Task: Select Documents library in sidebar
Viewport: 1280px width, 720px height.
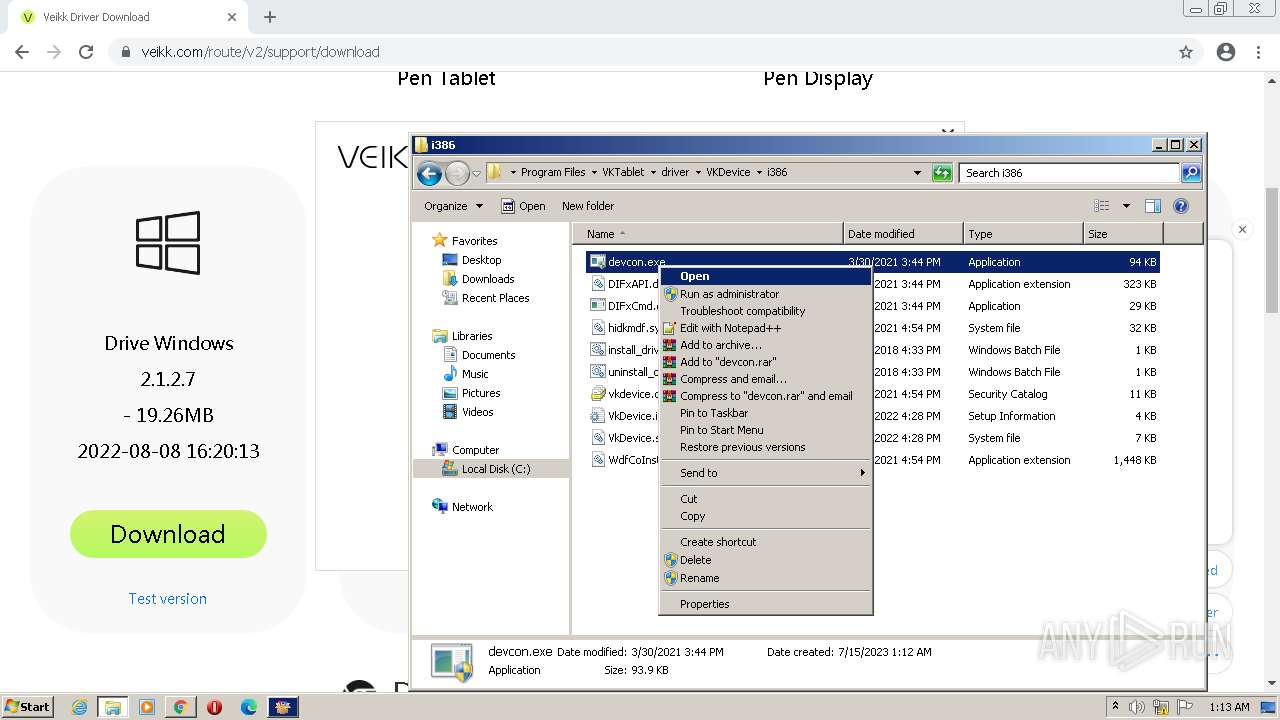Action: click(488, 355)
